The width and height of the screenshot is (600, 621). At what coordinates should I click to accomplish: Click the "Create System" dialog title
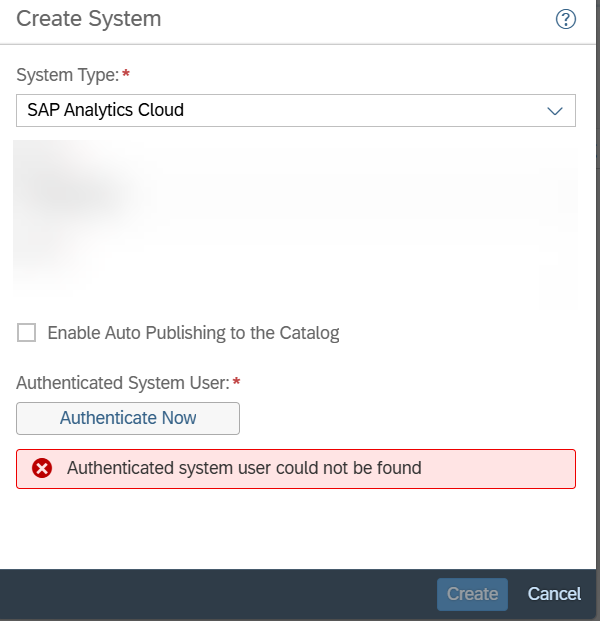click(89, 19)
